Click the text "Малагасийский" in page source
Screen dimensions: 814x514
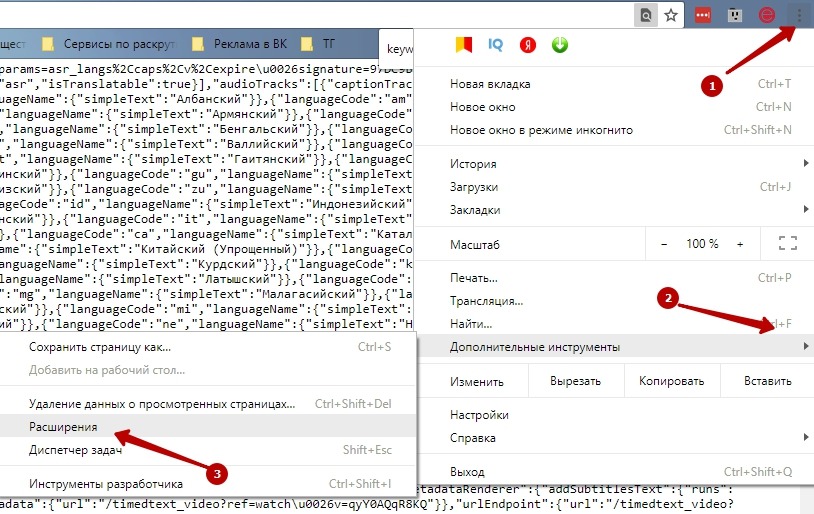pos(311,294)
